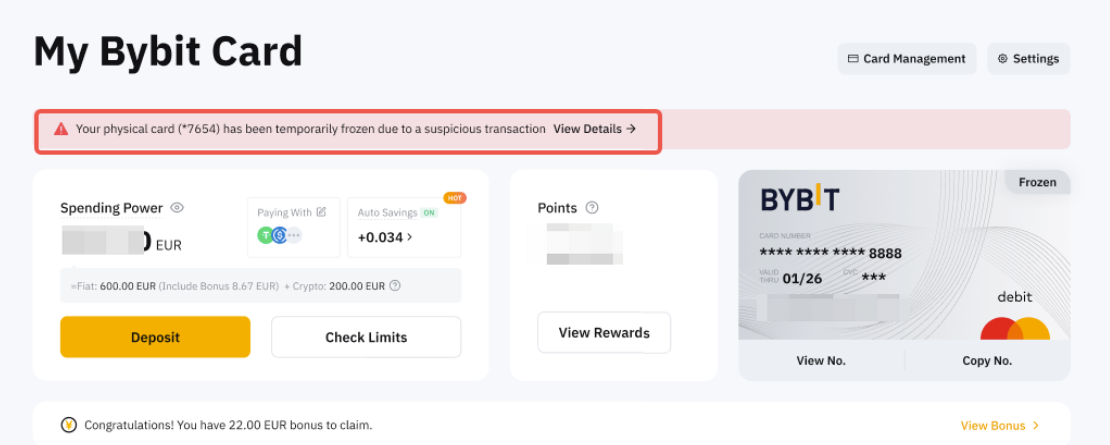1110x445 pixels.
Task: Click the Check Limits button
Action: click(366, 337)
